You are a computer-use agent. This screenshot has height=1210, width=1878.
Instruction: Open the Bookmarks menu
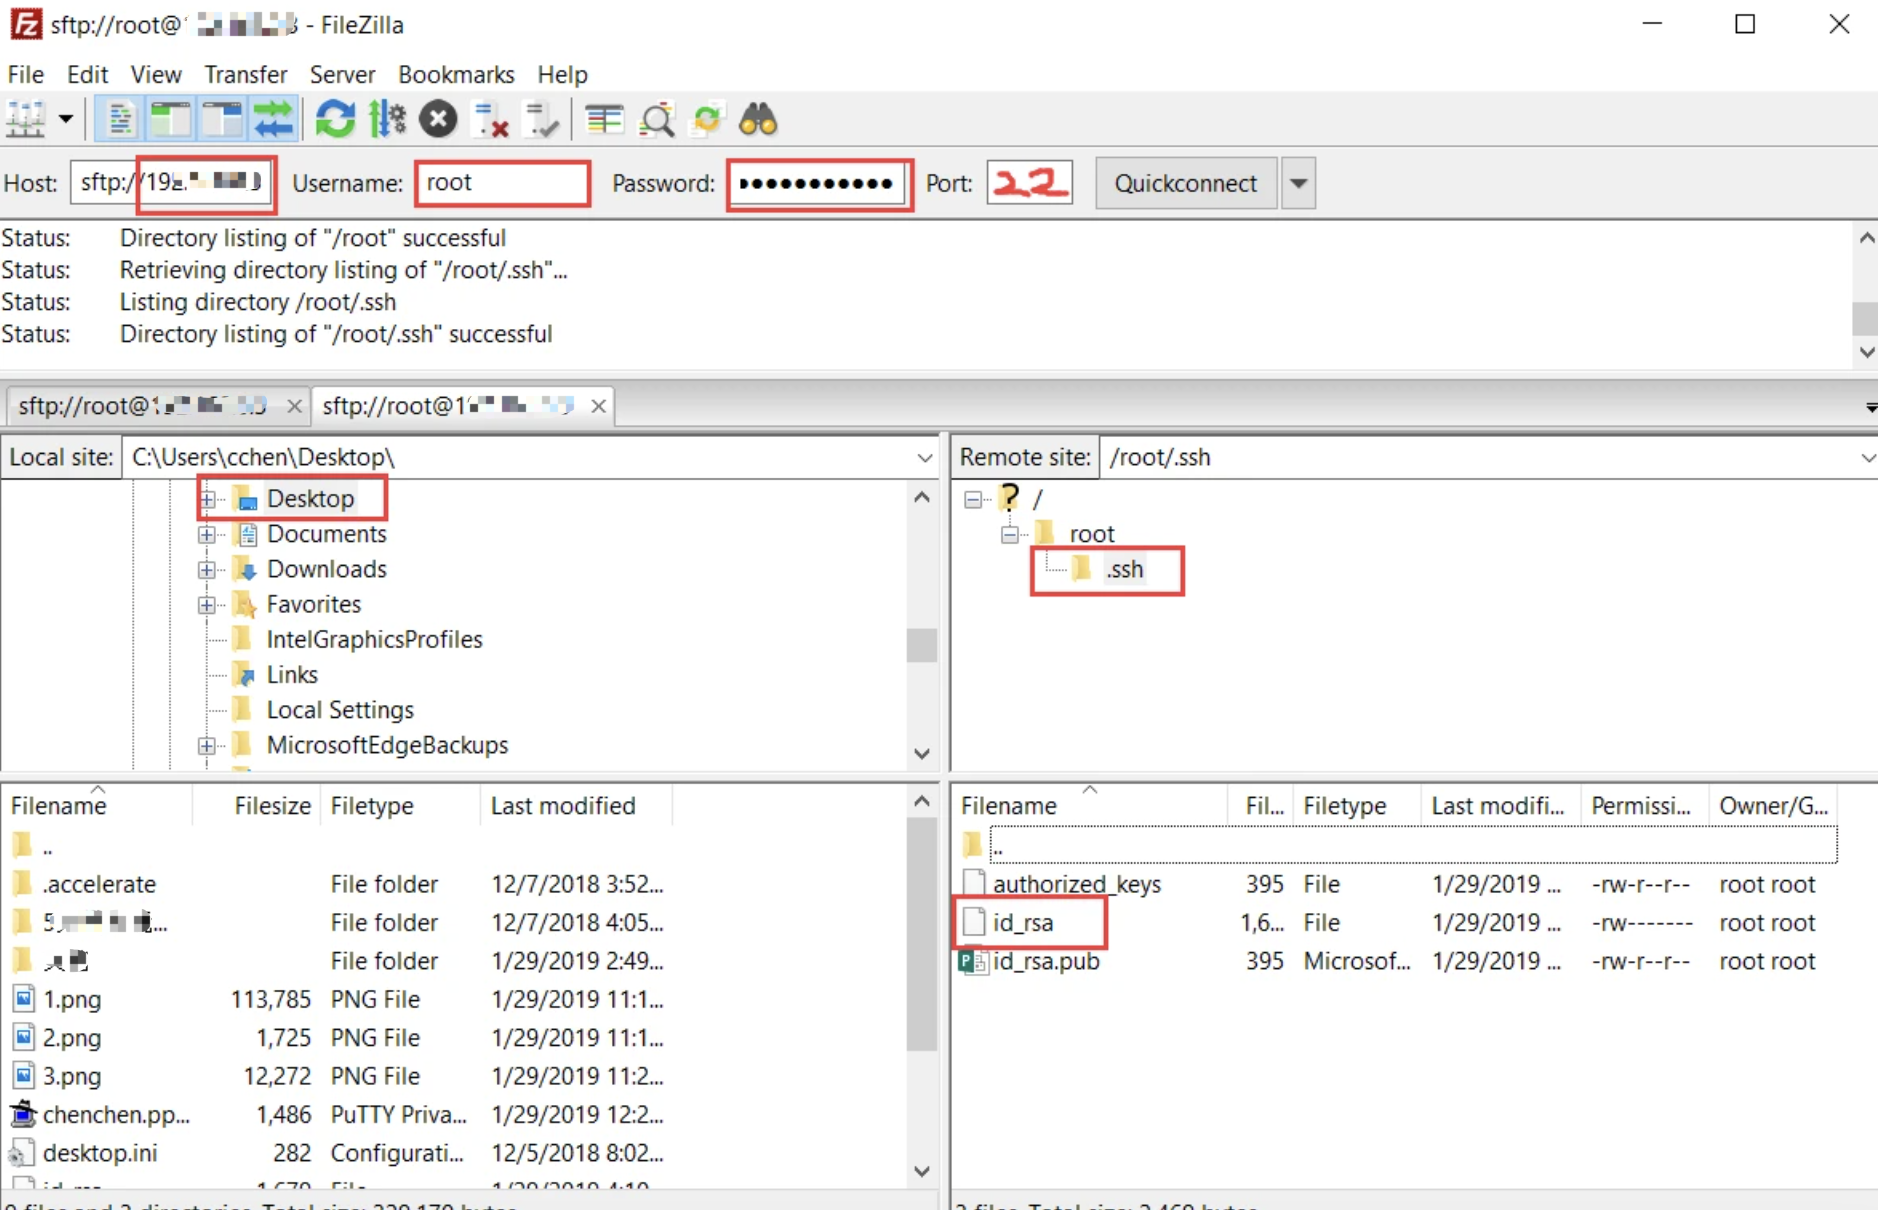(456, 74)
